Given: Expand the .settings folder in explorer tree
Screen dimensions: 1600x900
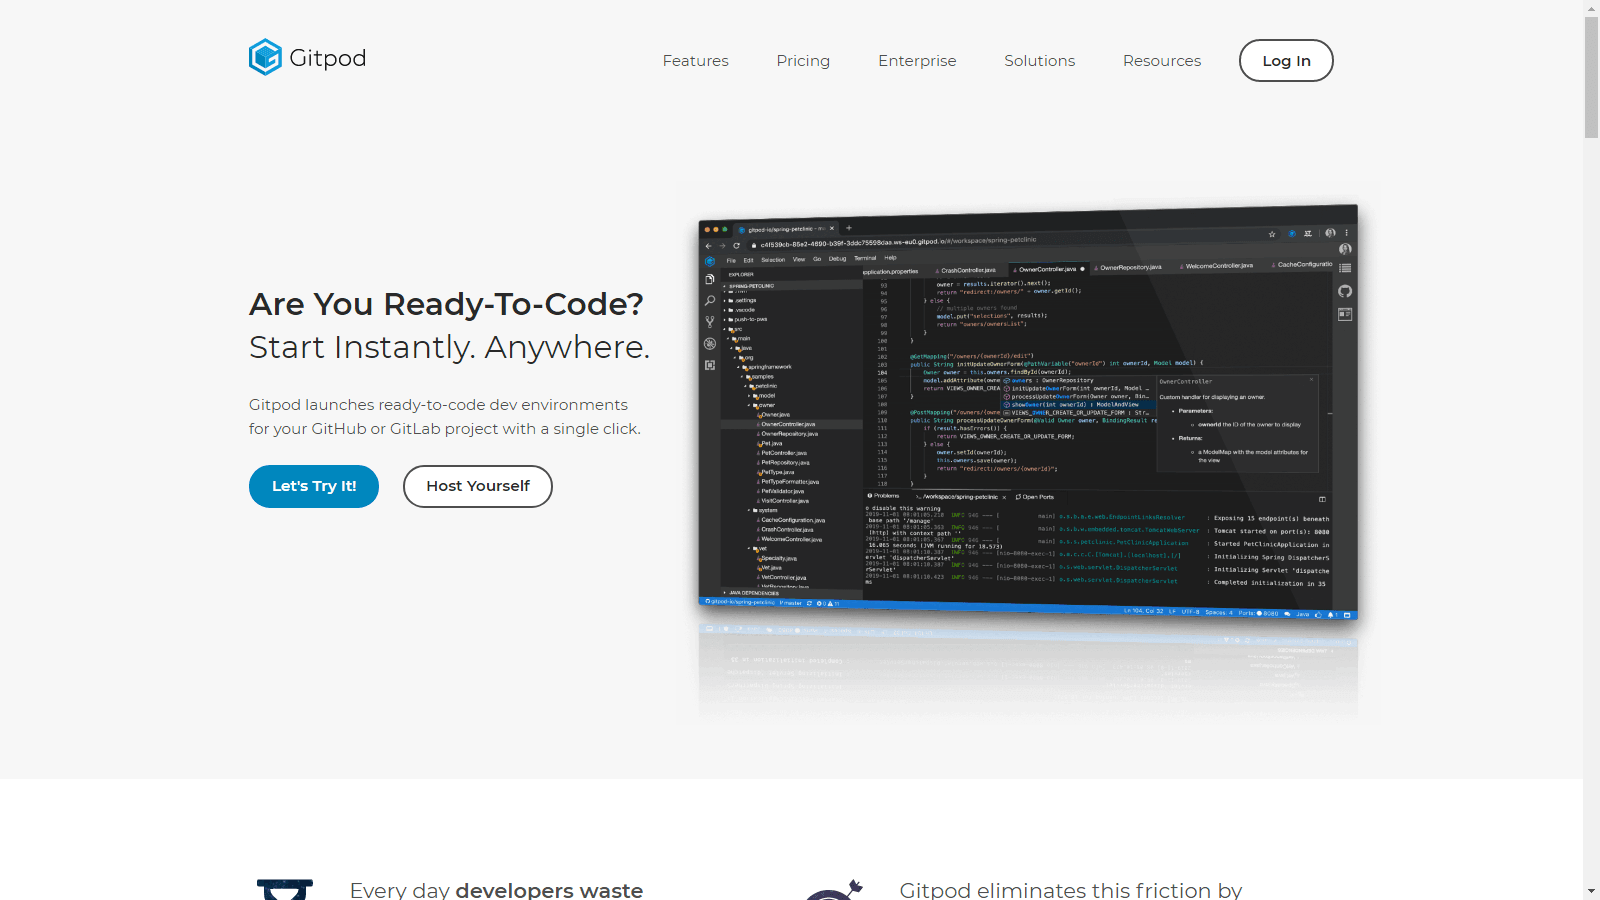Looking at the screenshot, I should (745, 300).
